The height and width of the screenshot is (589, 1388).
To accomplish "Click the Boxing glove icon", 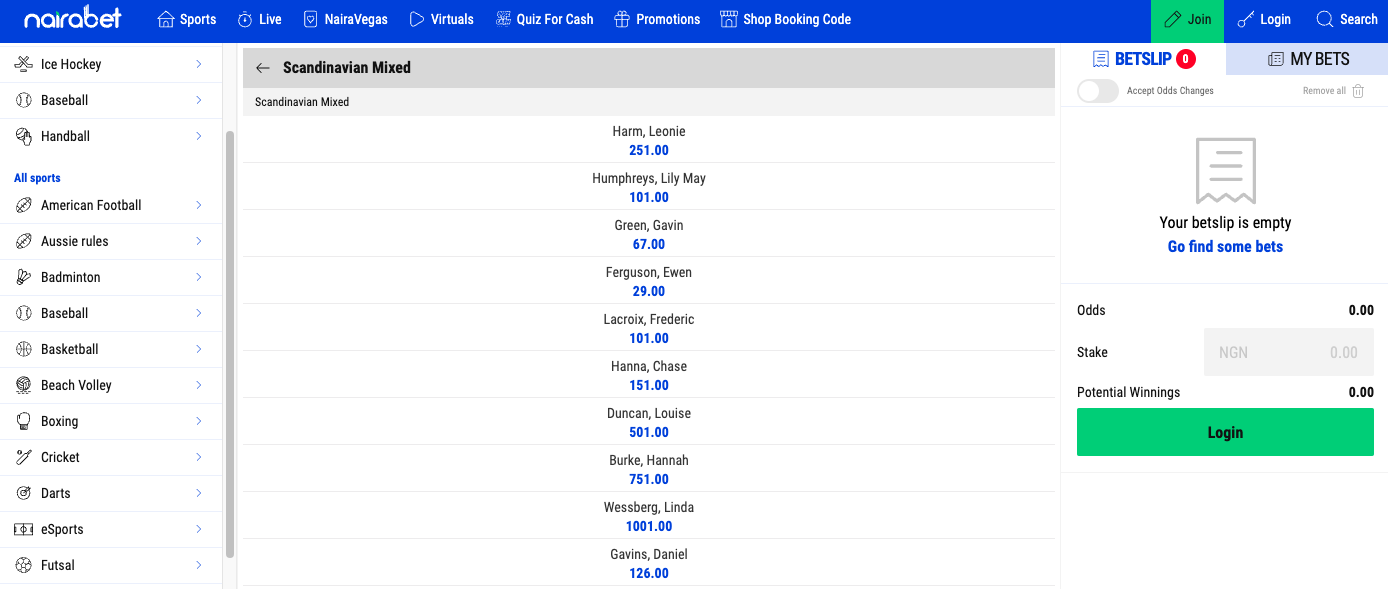I will pos(23,421).
